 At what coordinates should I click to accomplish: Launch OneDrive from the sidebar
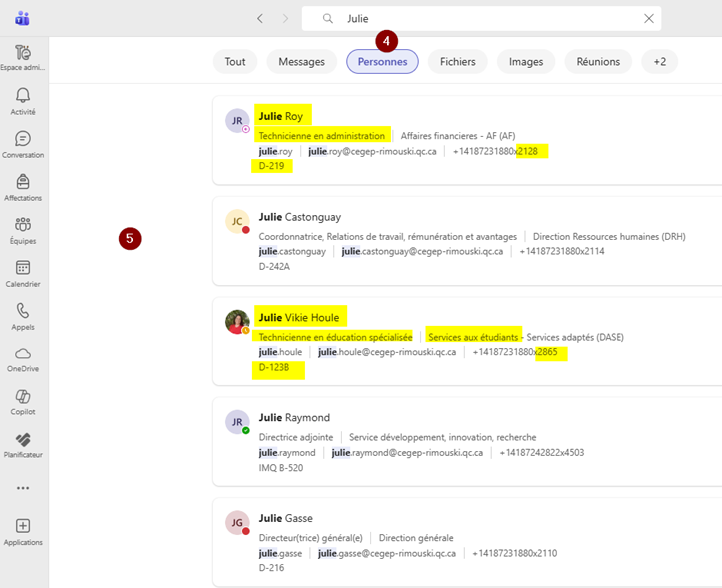[23, 358]
